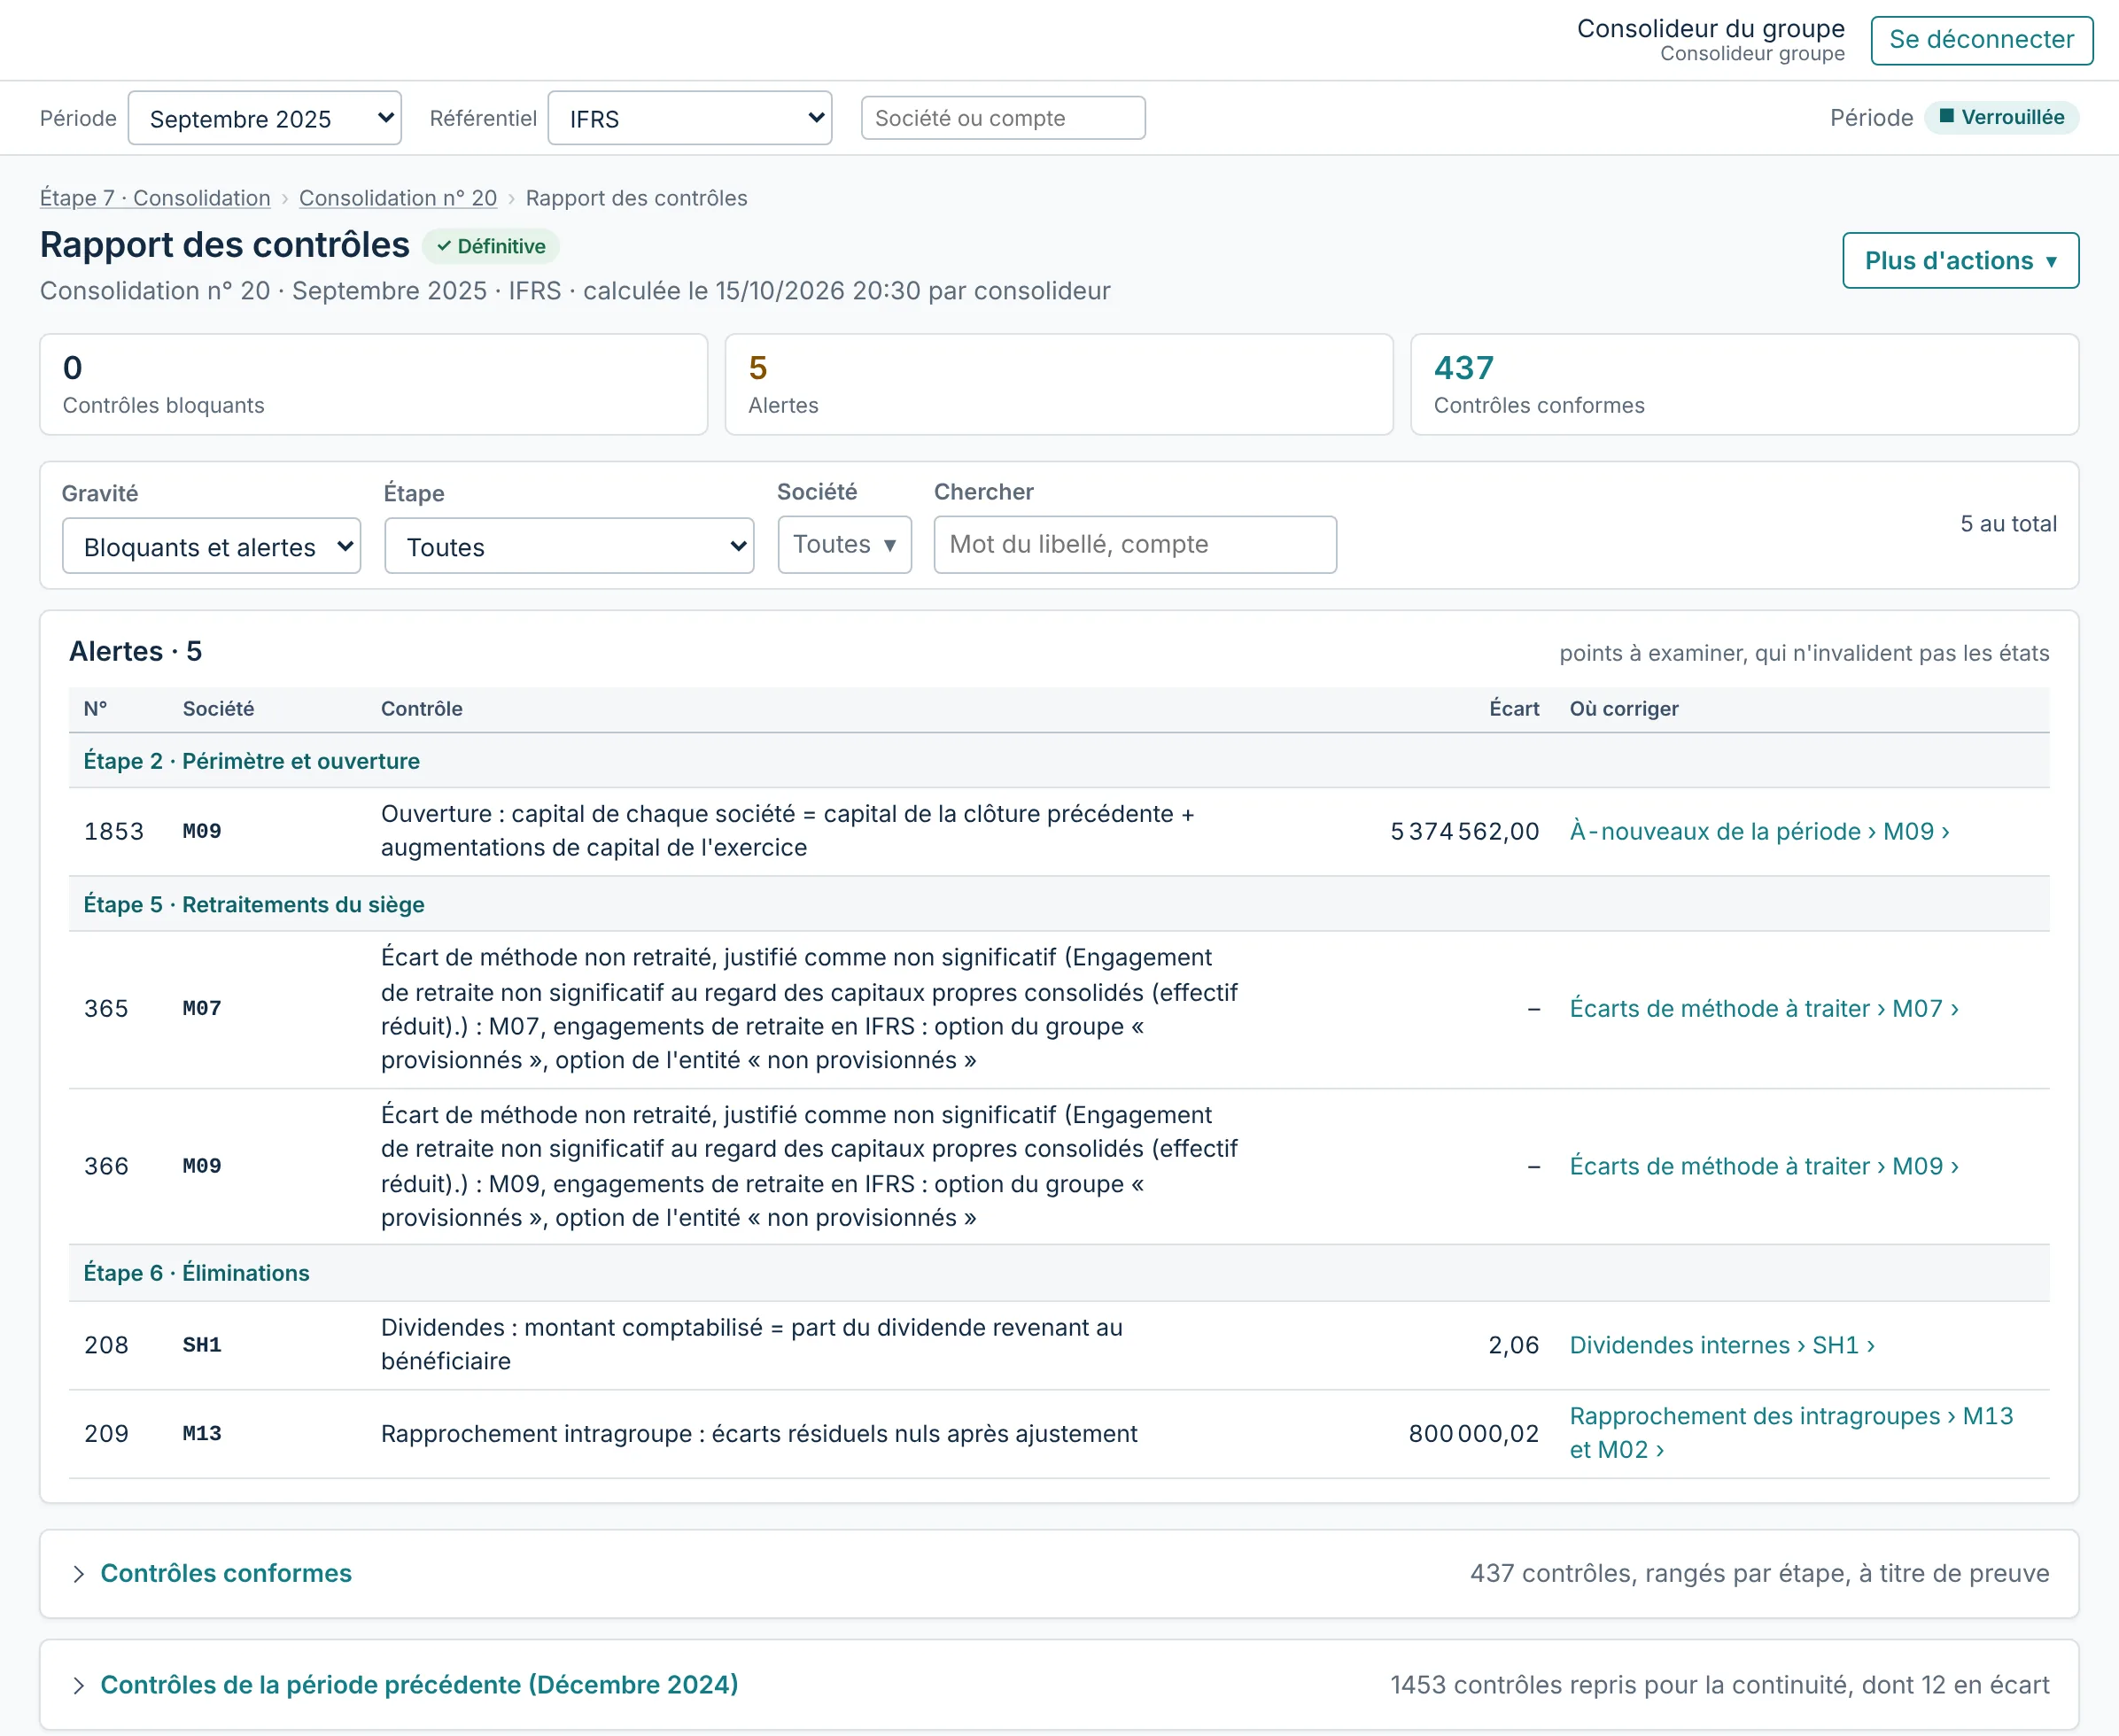Open the Gravité filter dropdown
This screenshot has width=2119, height=1736.
point(211,546)
